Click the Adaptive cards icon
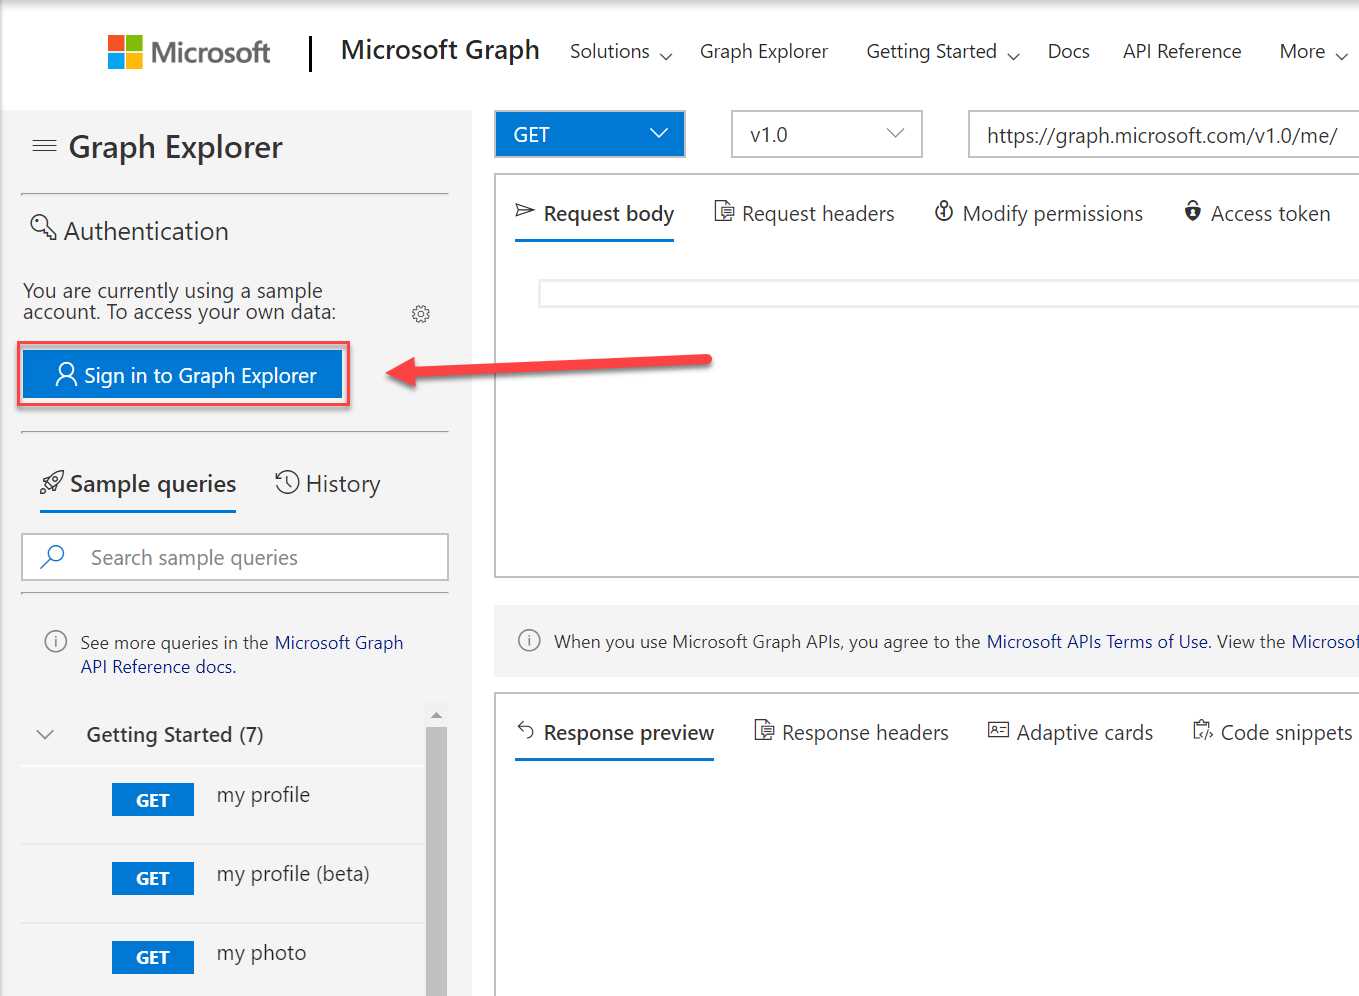 998,730
